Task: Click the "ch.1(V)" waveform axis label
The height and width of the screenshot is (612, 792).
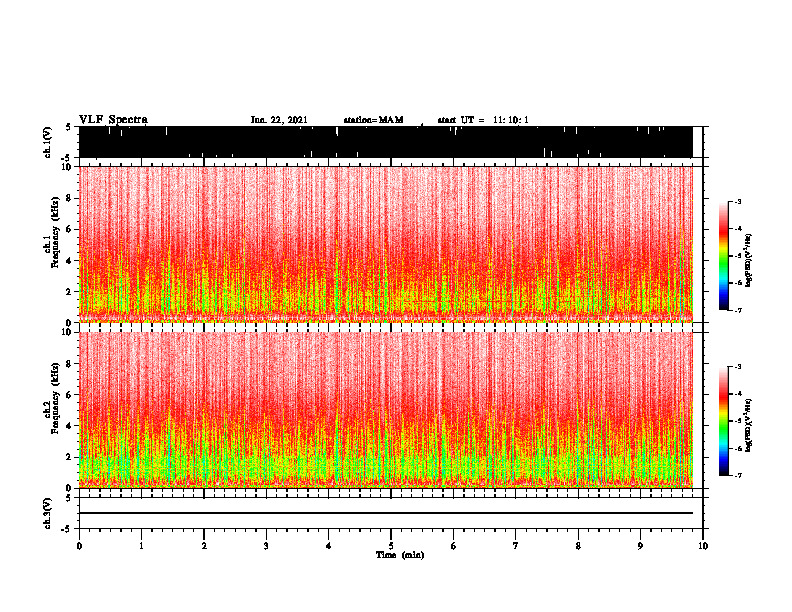Action: pos(48,142)
